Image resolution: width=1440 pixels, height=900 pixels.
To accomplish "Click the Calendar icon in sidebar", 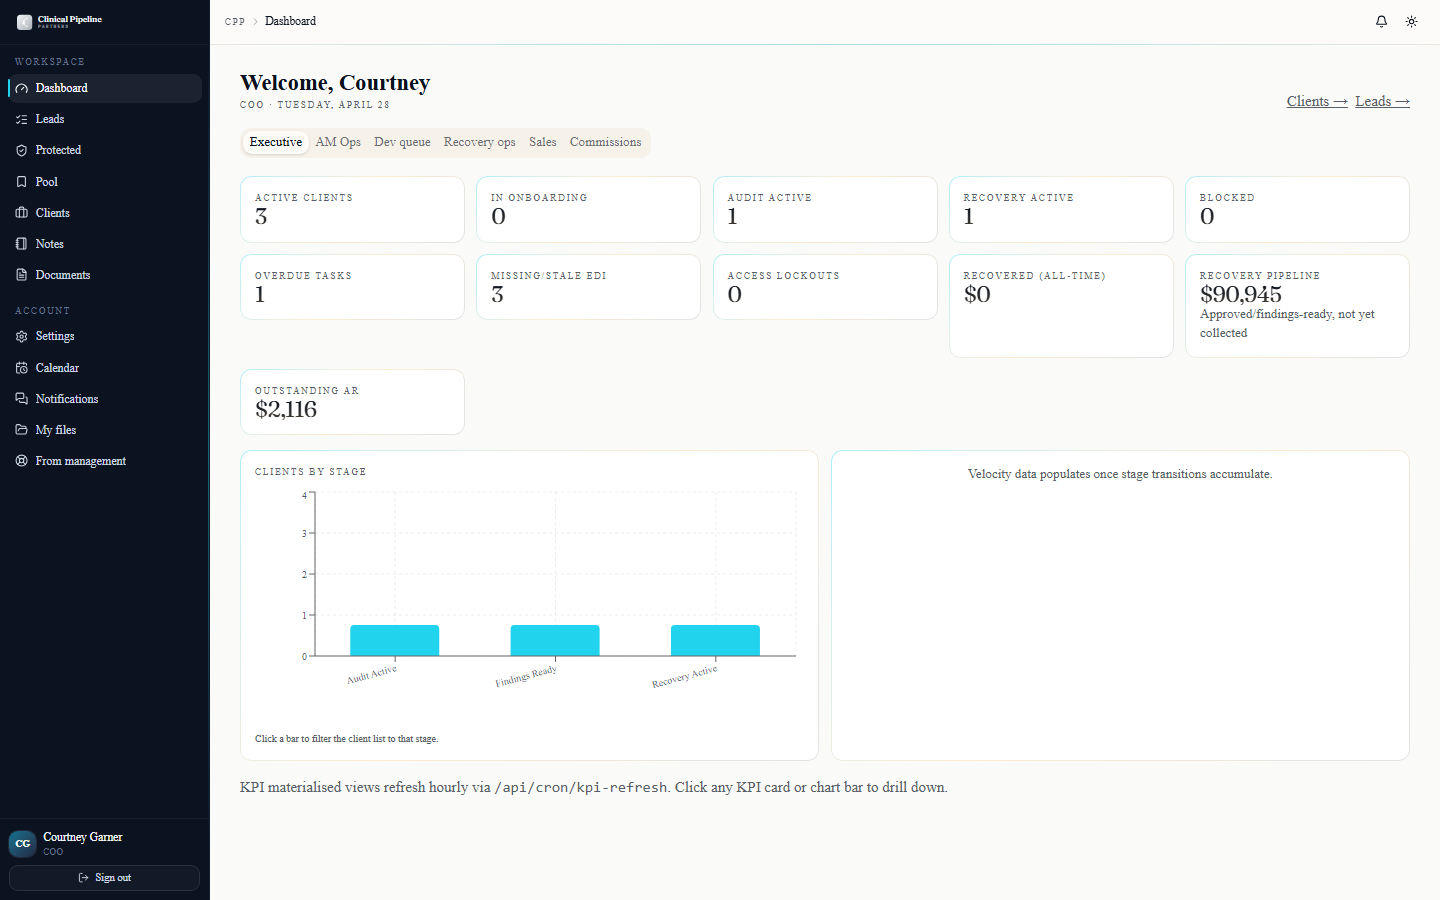I will tap(22, 368).
